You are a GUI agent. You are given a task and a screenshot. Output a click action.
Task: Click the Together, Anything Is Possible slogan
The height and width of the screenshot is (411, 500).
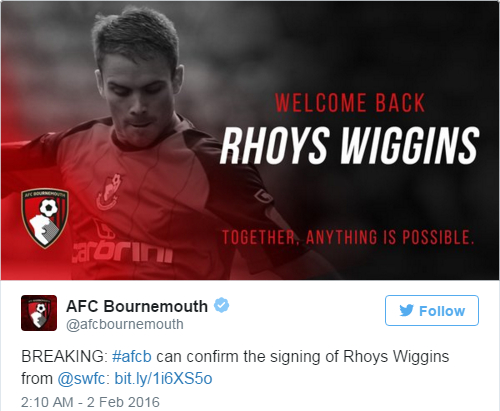pyautogui.click(x=348, y=237)
